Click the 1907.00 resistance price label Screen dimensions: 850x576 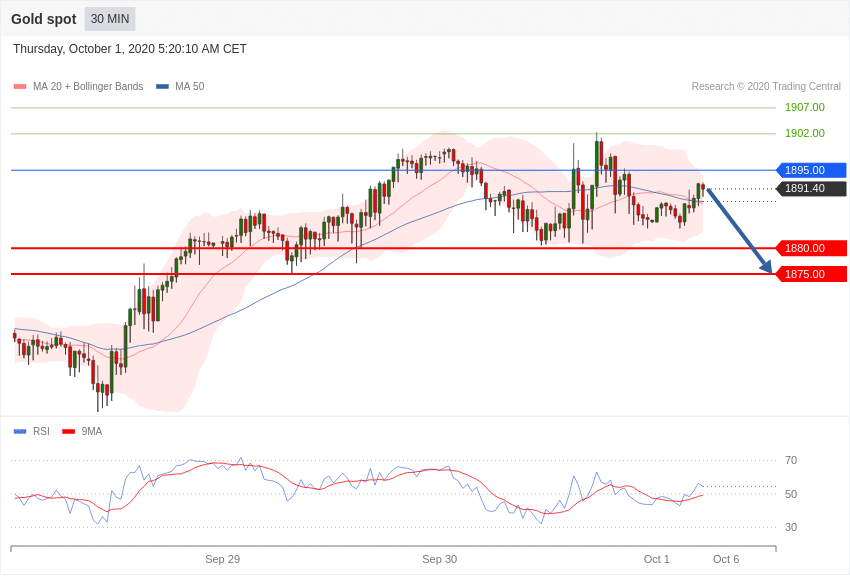pos(805,107)
